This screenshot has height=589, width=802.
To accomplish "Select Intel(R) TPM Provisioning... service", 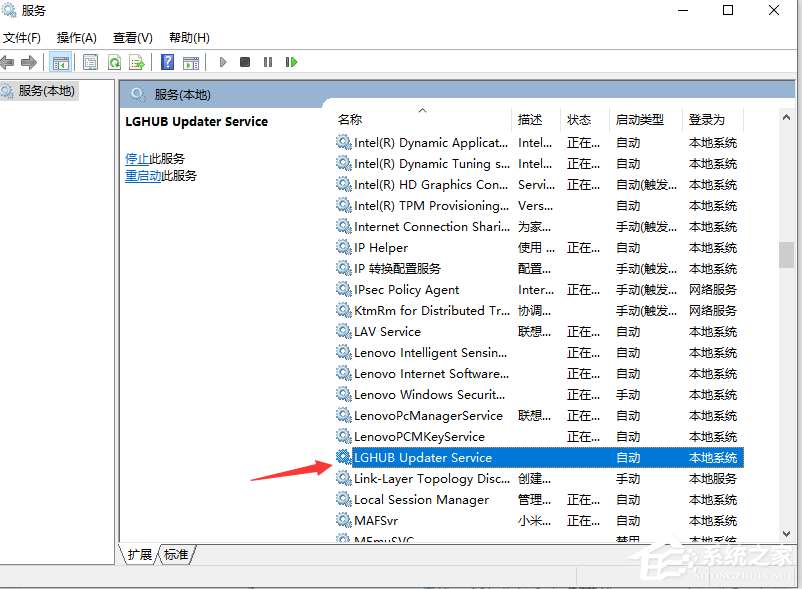I will pyautogui.click(x=432, y=206).
